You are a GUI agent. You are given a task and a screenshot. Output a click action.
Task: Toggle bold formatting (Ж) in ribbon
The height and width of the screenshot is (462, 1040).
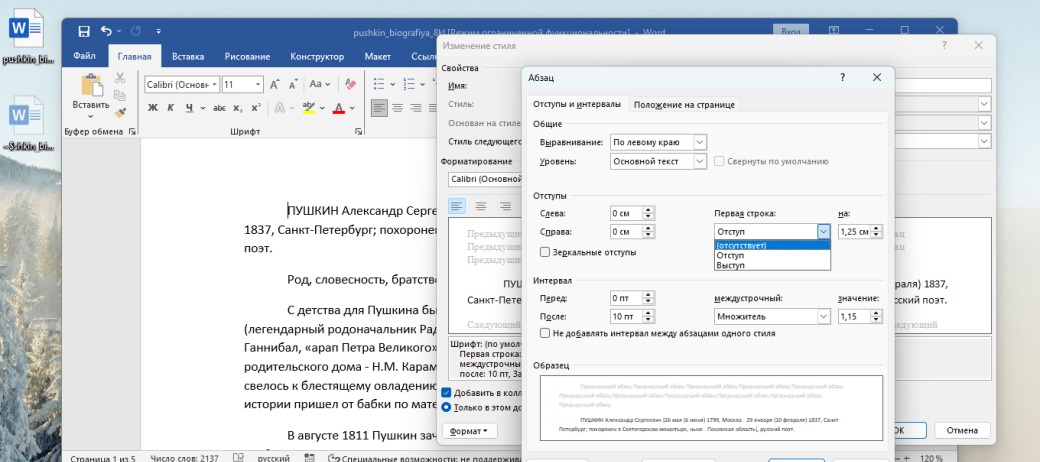click(153, 108)
